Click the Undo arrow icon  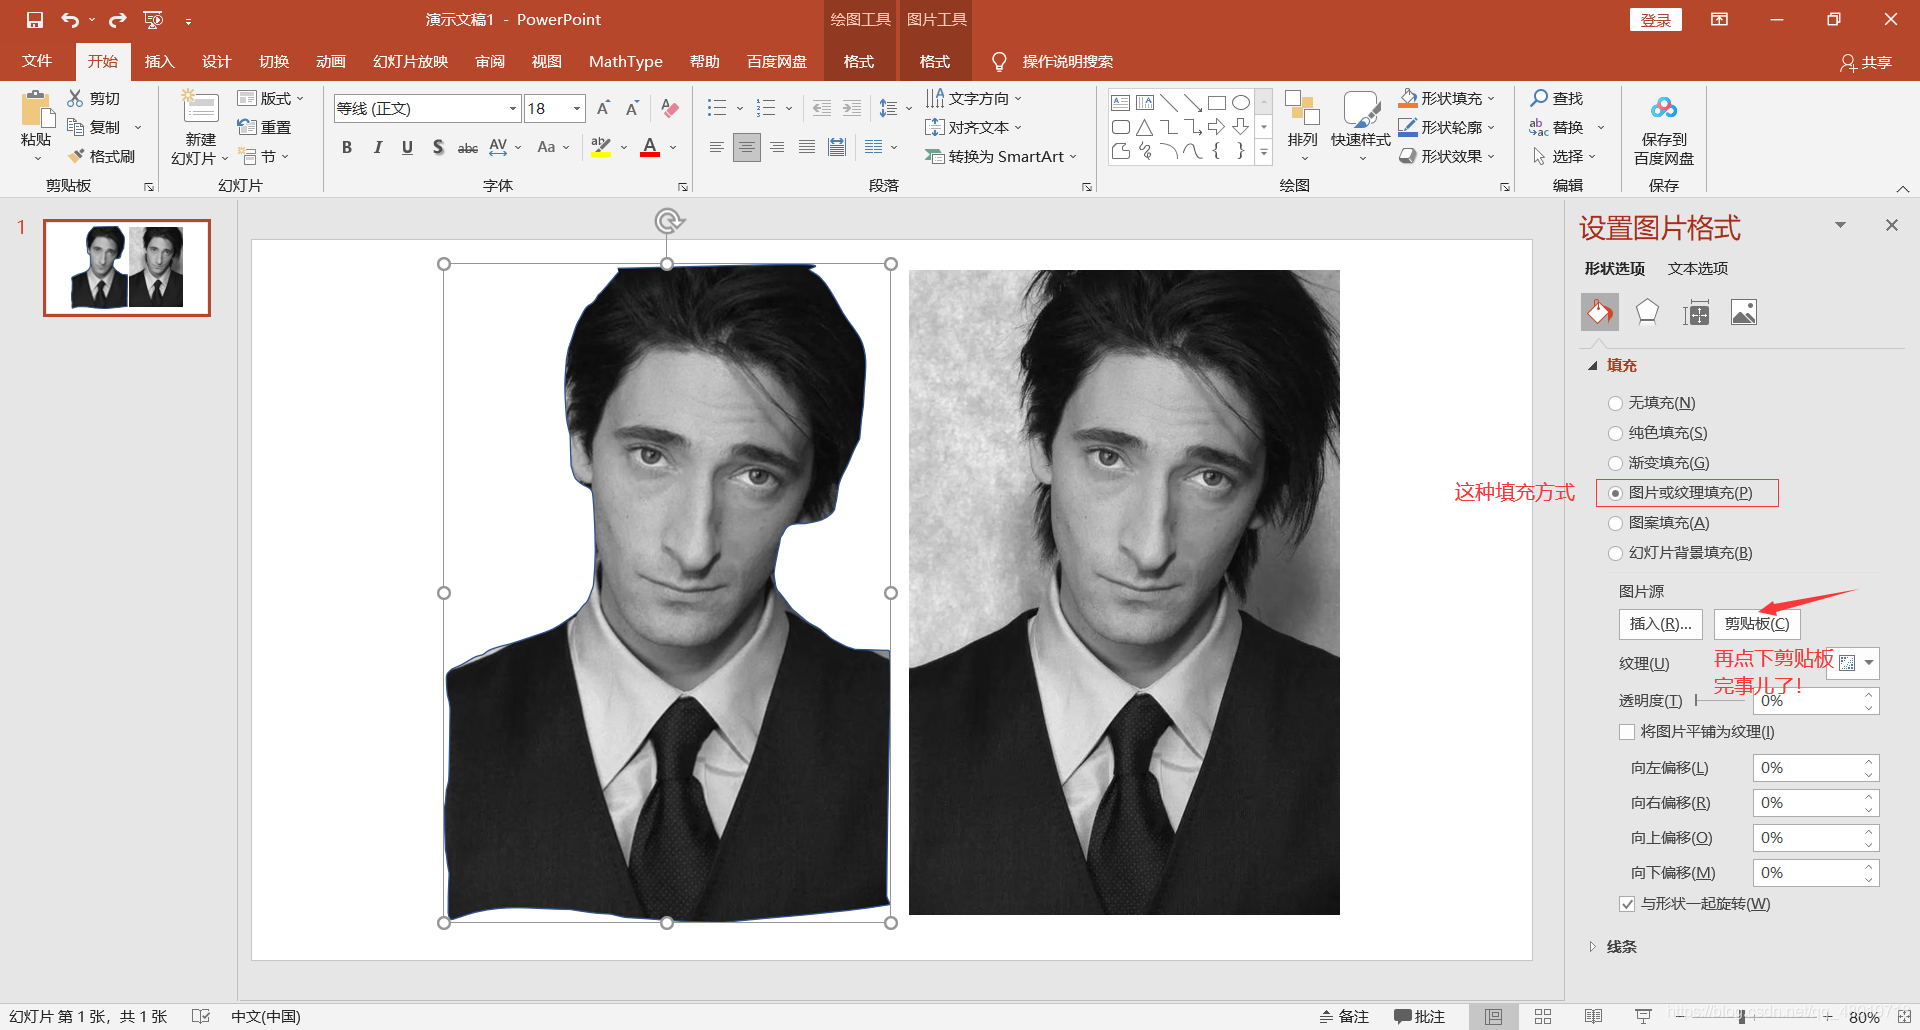70,20
